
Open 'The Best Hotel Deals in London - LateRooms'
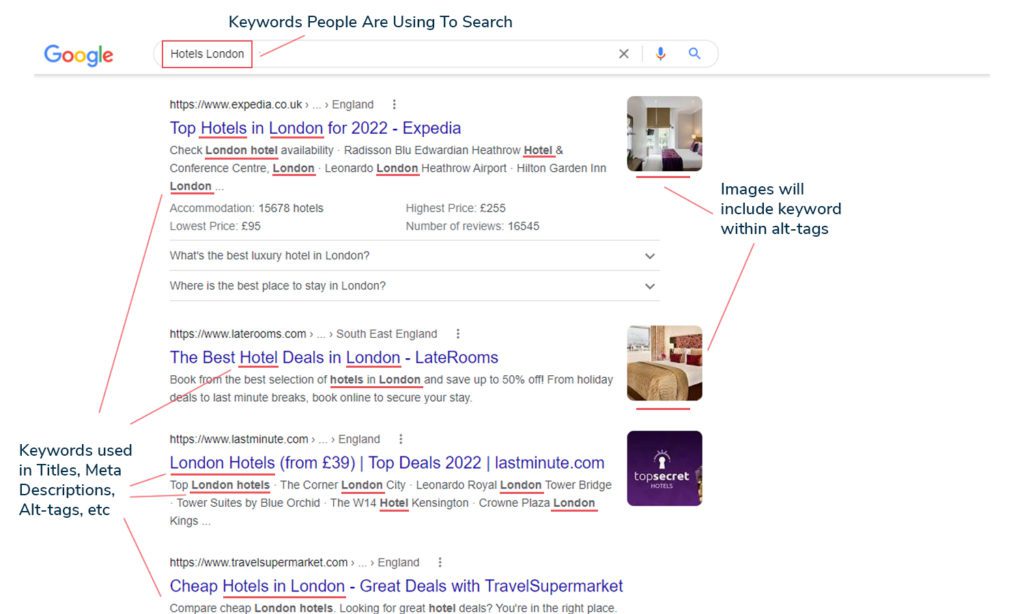tap(334, 357)
